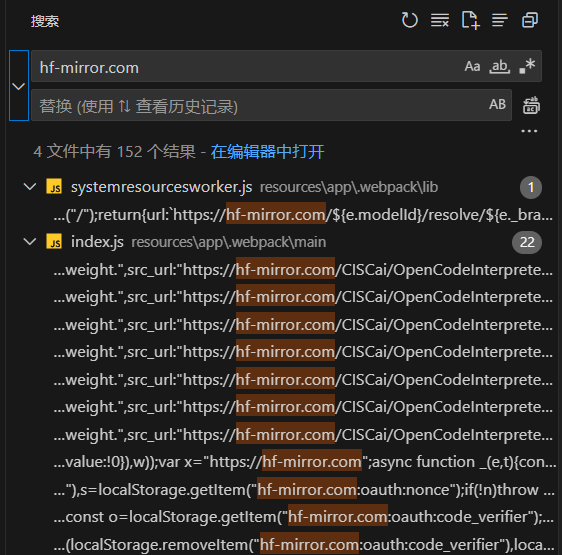This screenshot has width=562, height=555.
Task: Click the 1 result count badge
Action: [531, 187]
